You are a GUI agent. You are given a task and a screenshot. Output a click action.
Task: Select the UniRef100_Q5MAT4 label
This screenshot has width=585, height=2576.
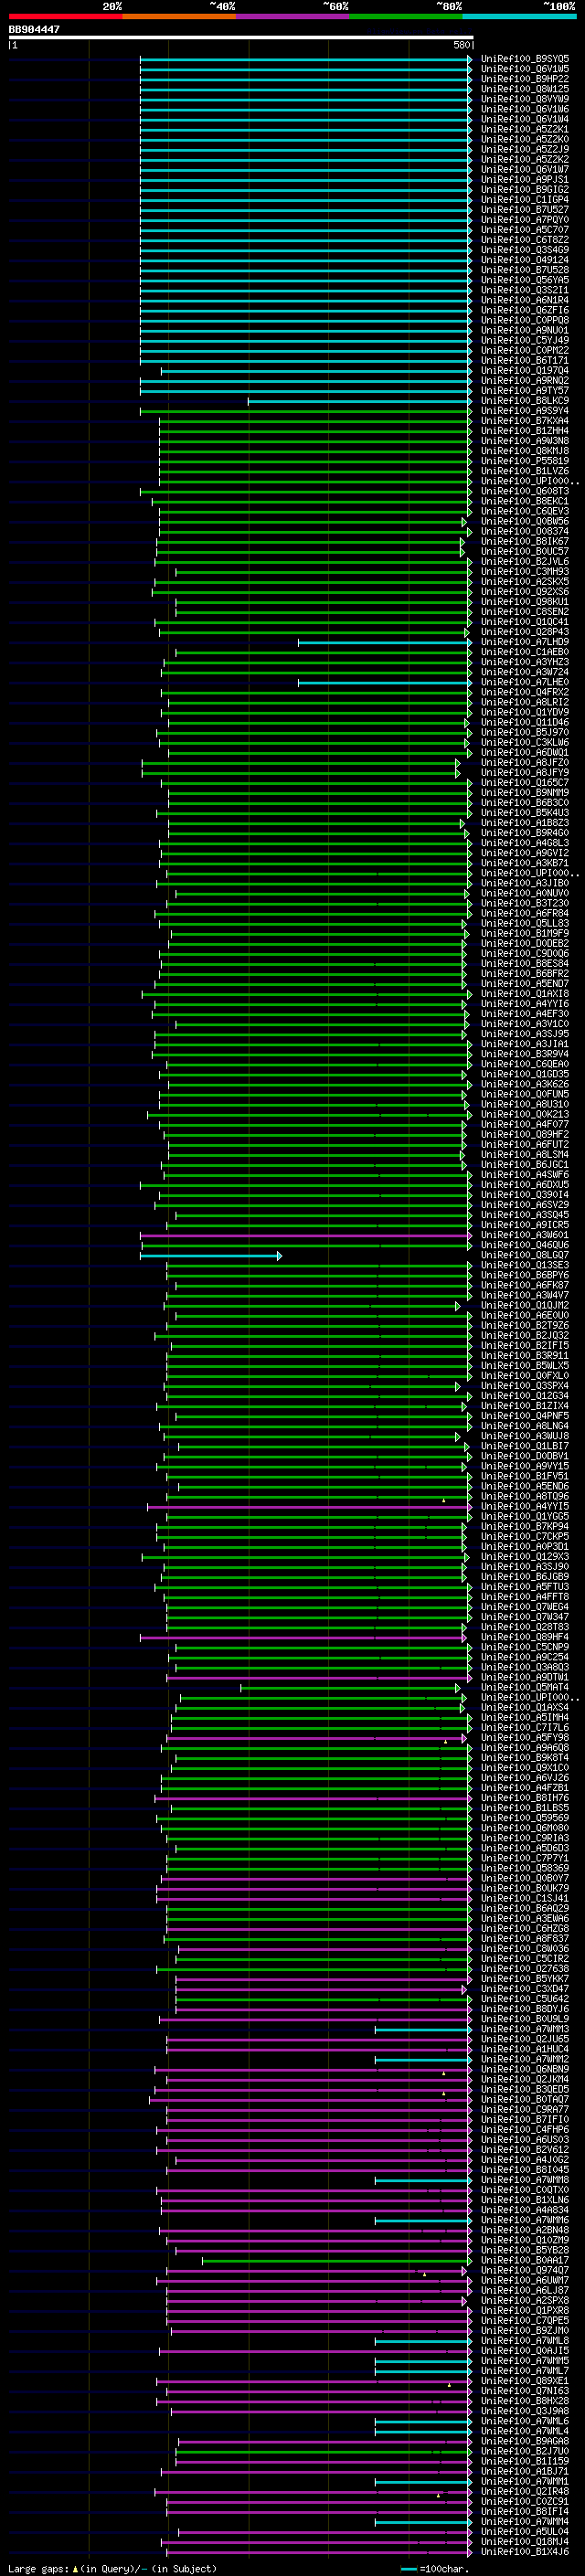click(525, 1688)
